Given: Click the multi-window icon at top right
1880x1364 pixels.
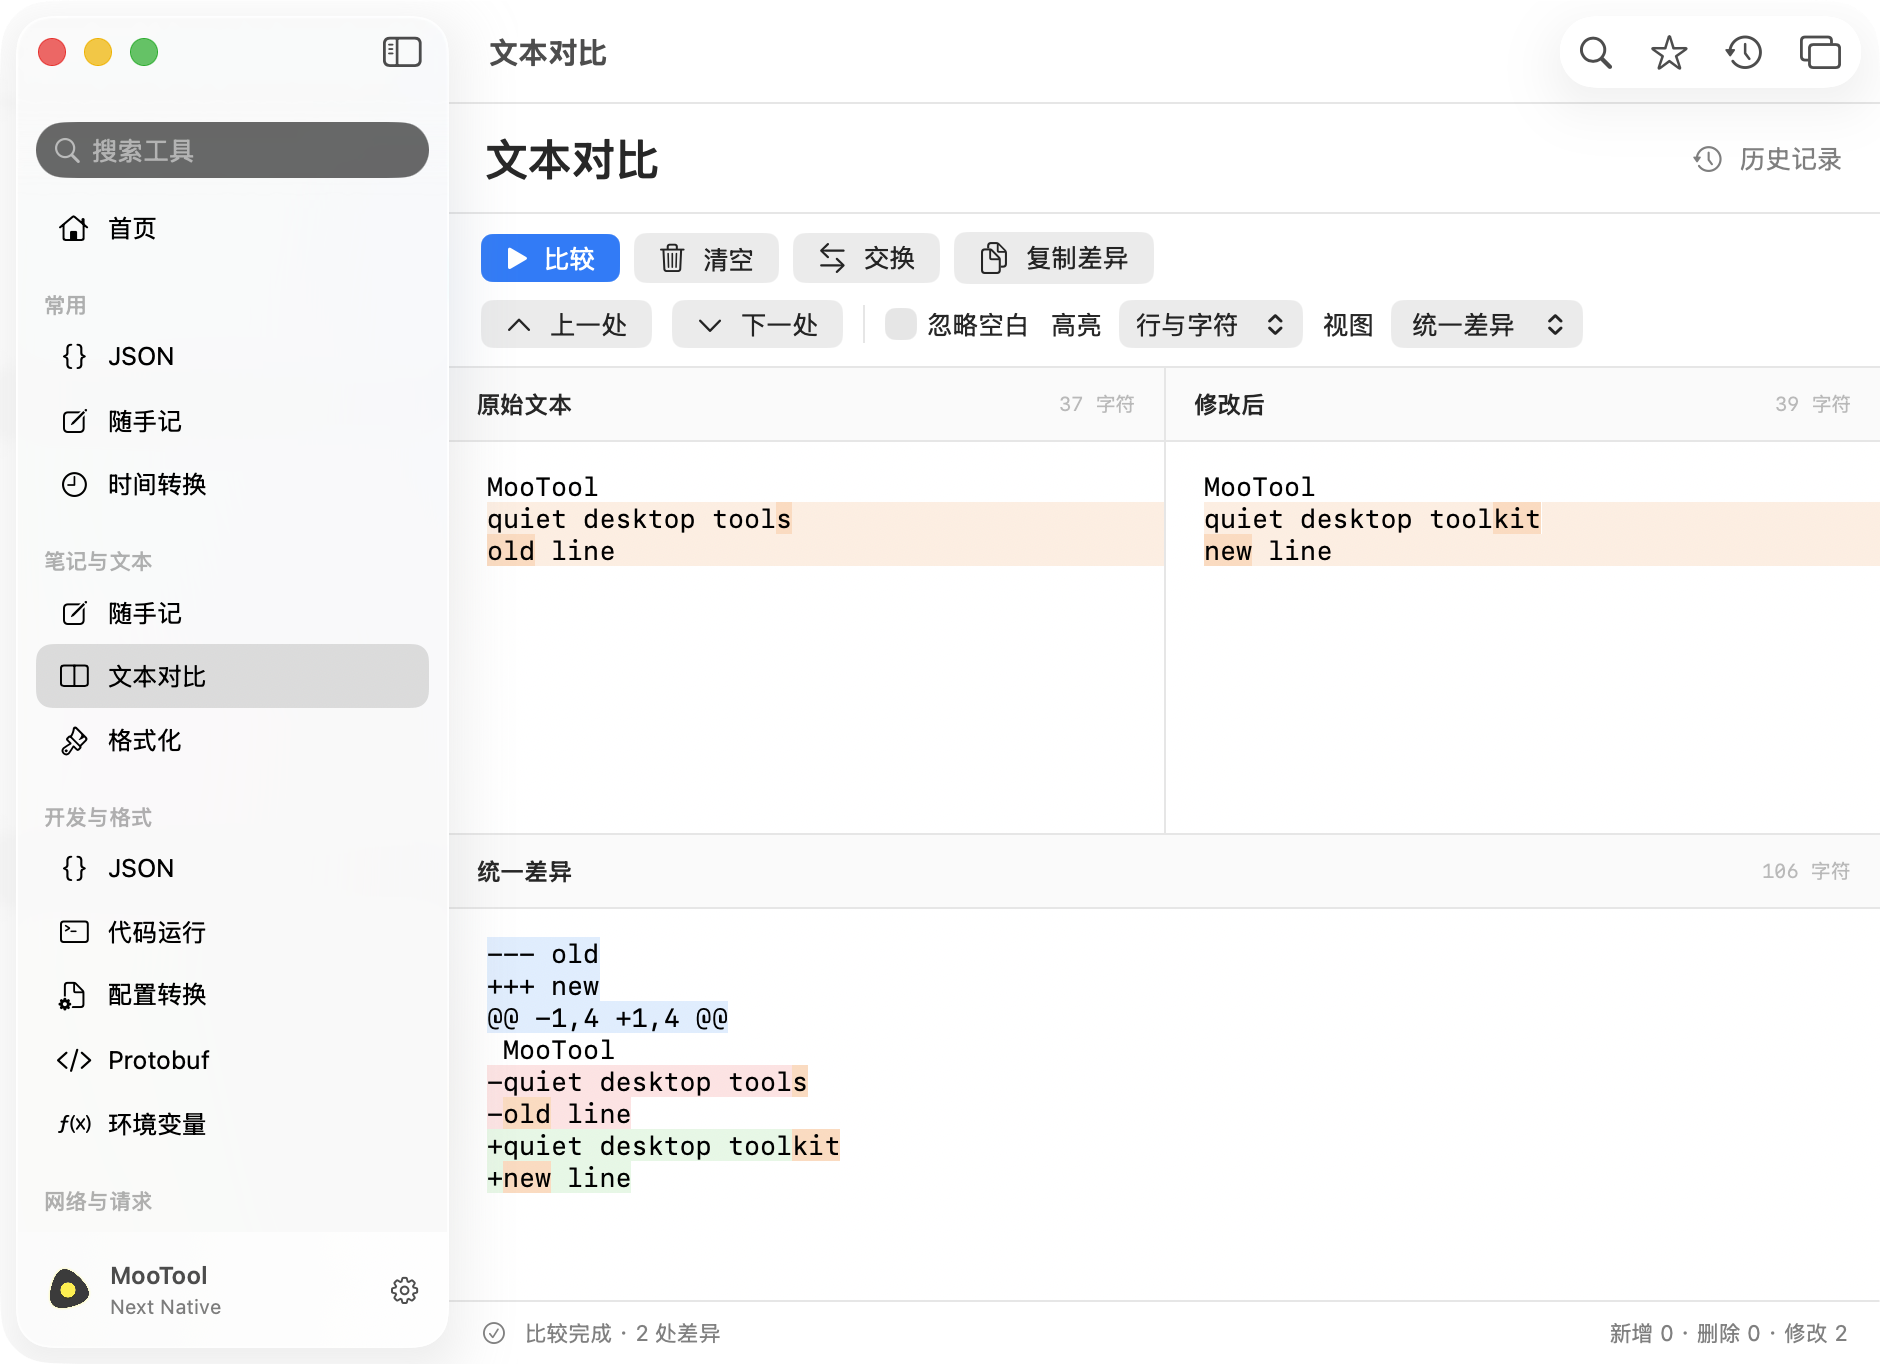Looking at the screenshot, I should pyautogui.click(x=1820, y=52).
